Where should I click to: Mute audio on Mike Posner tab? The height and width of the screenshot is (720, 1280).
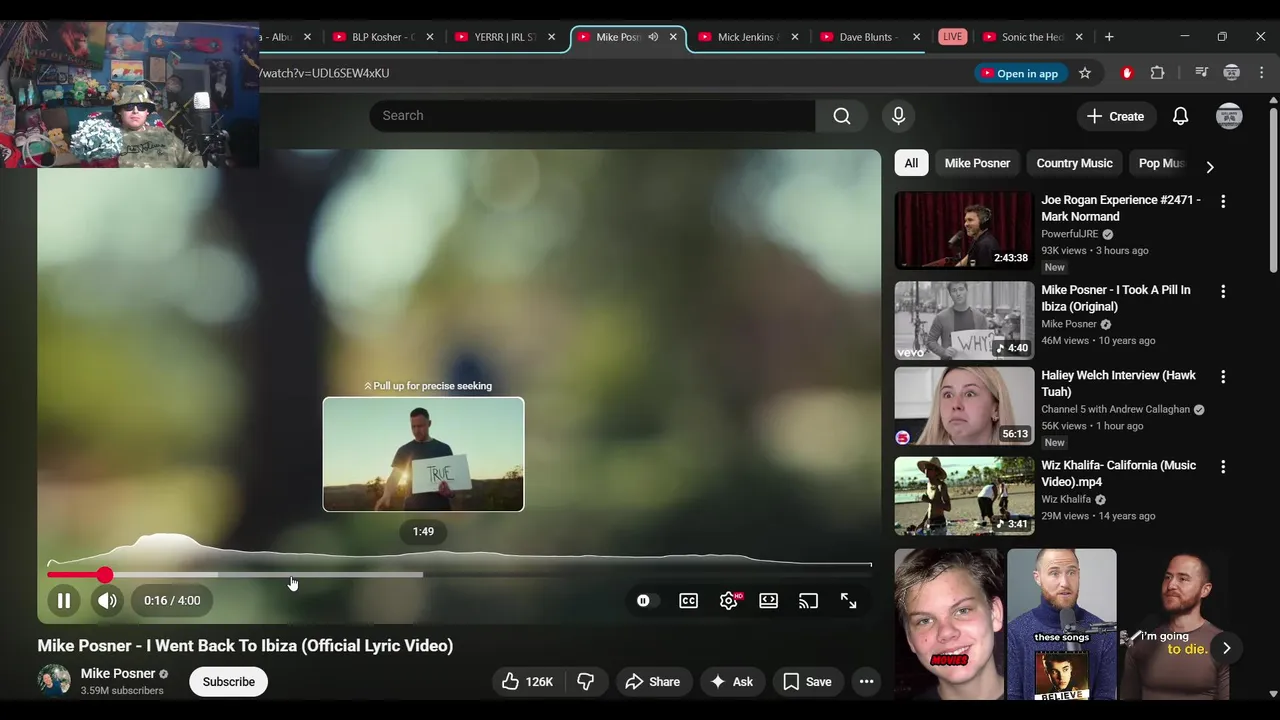pyautogui.click(x=653, y=37)
